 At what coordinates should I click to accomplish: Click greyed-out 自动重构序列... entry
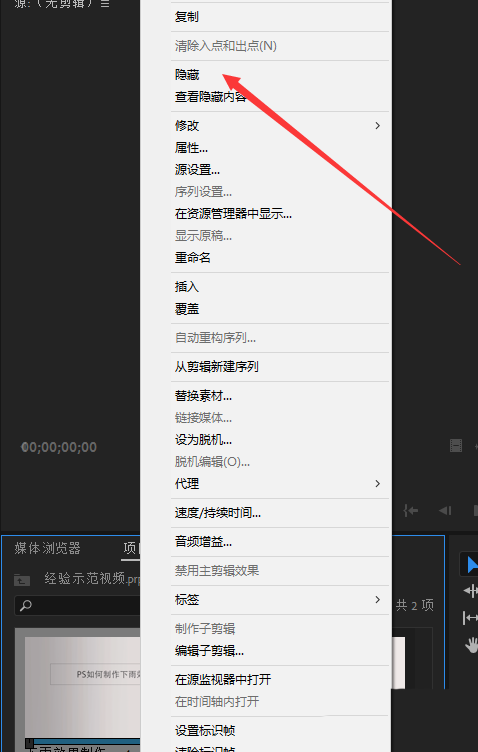(x=215, y=338)
